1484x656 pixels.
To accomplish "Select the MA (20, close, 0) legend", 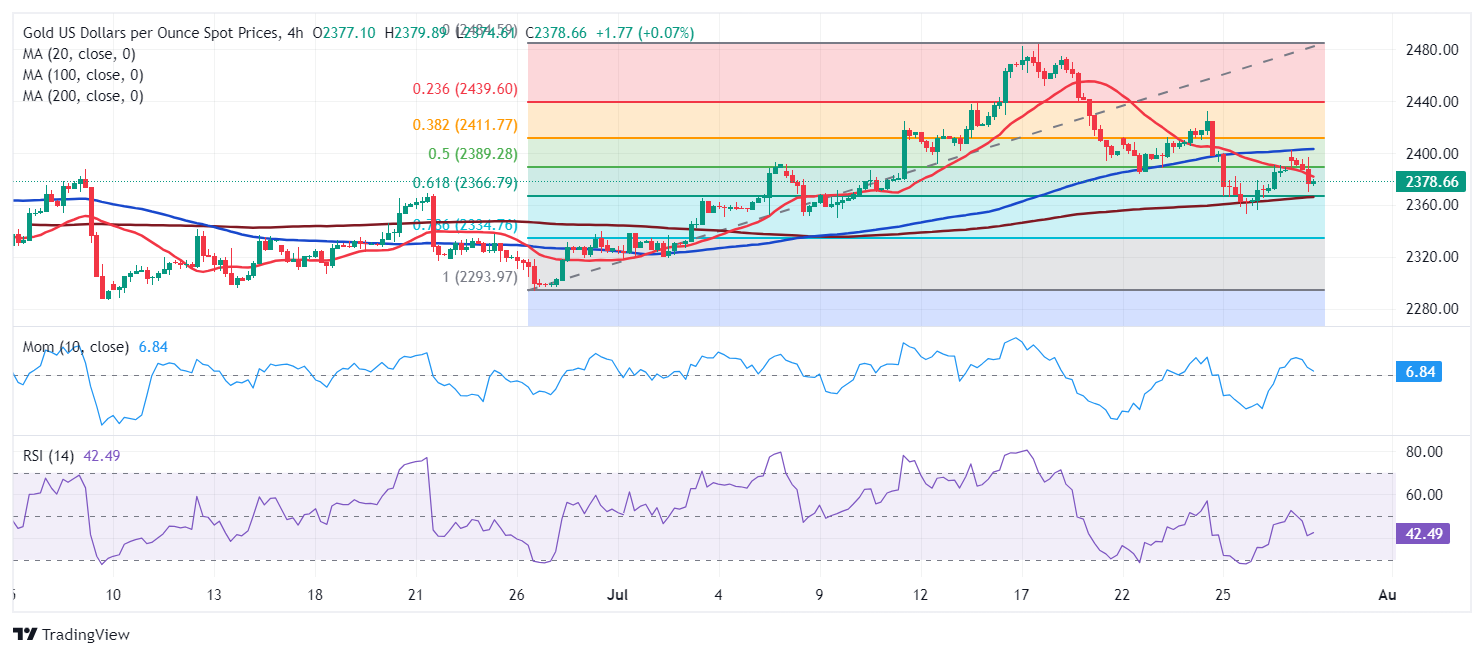I will pyautogui.click(x=79, y=54).
